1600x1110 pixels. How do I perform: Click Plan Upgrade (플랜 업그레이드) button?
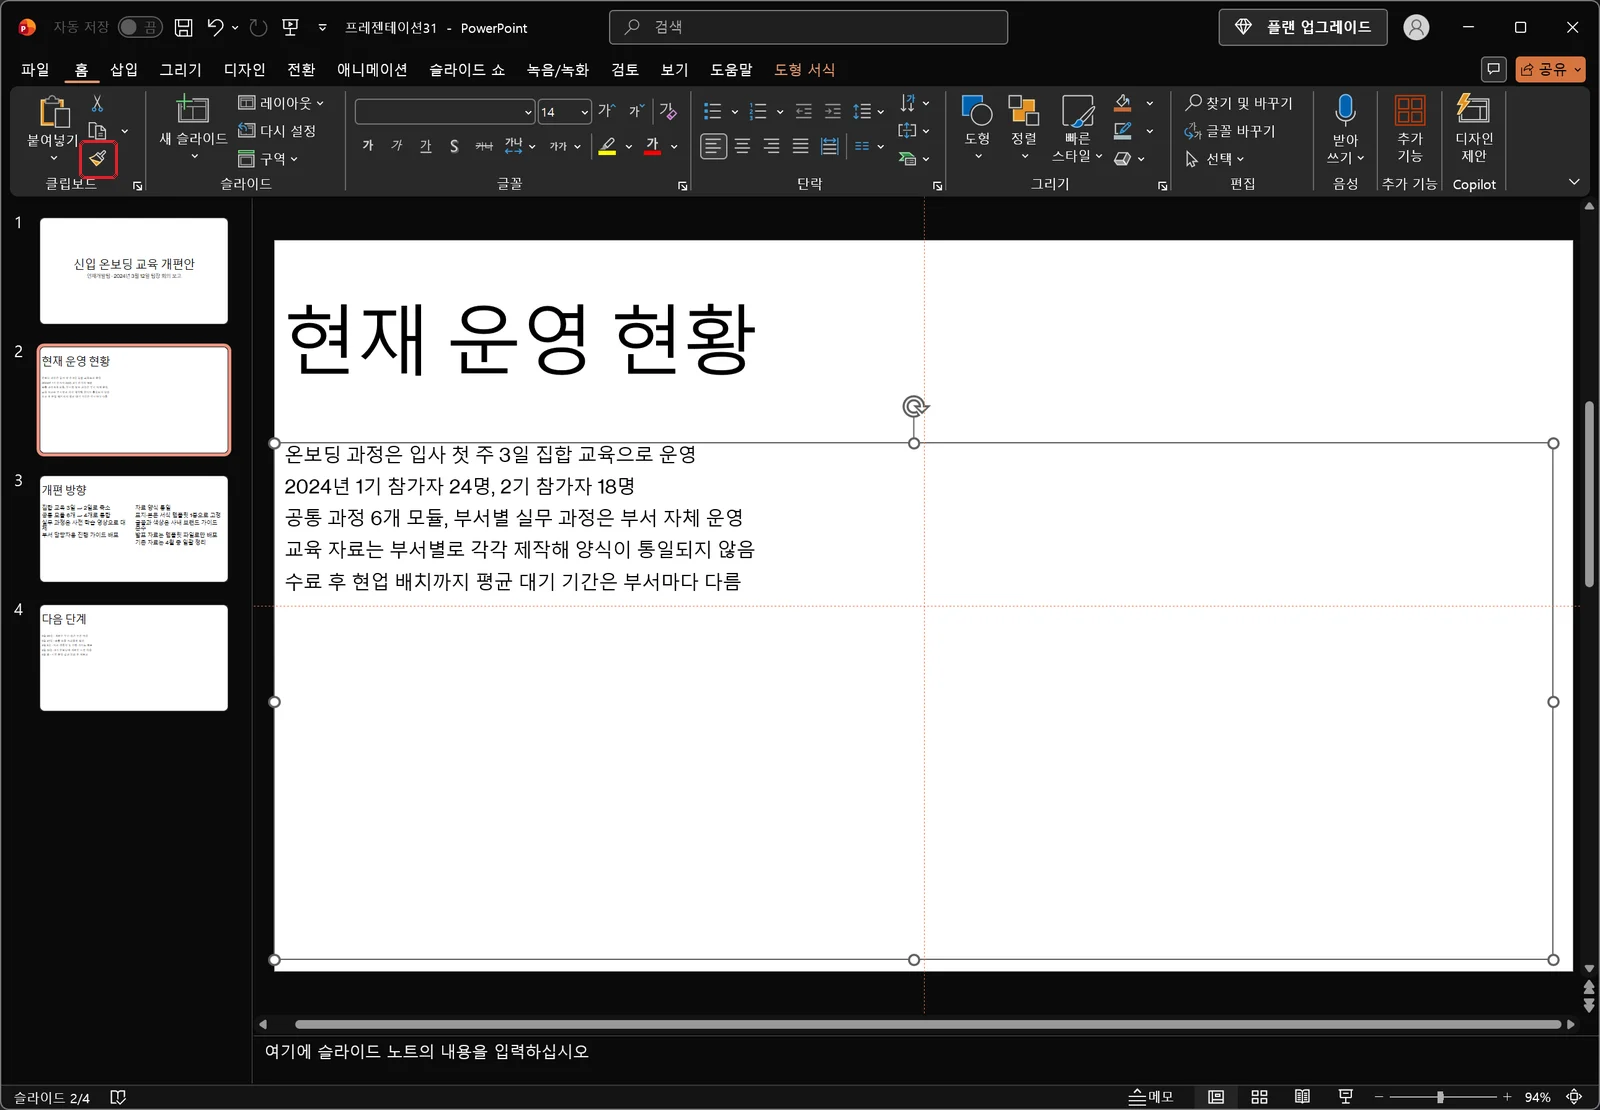(1303, 27)
